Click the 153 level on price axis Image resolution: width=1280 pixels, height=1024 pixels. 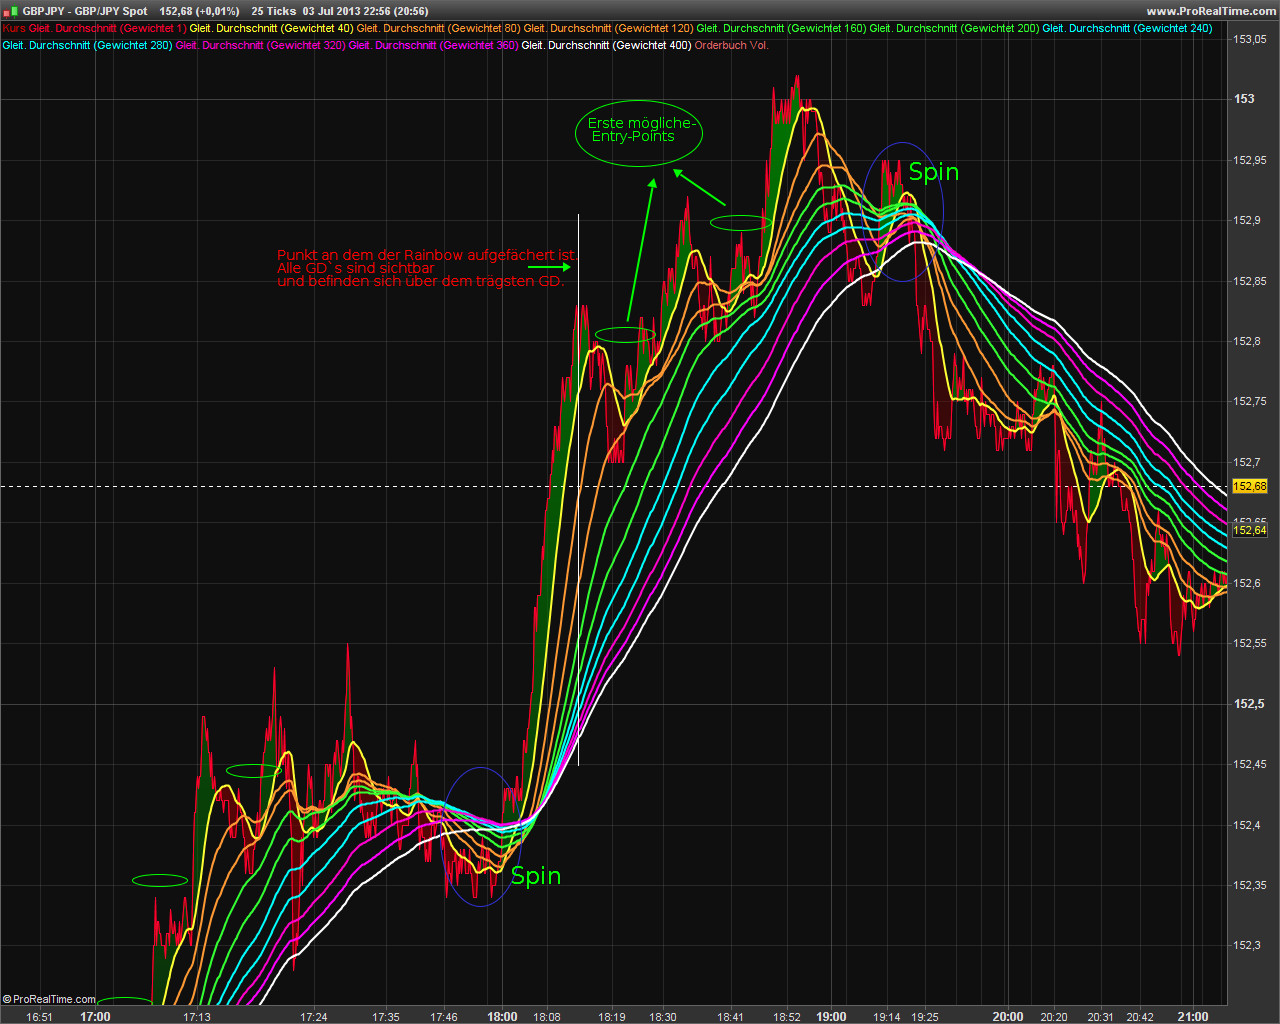tap(1244, 99)
